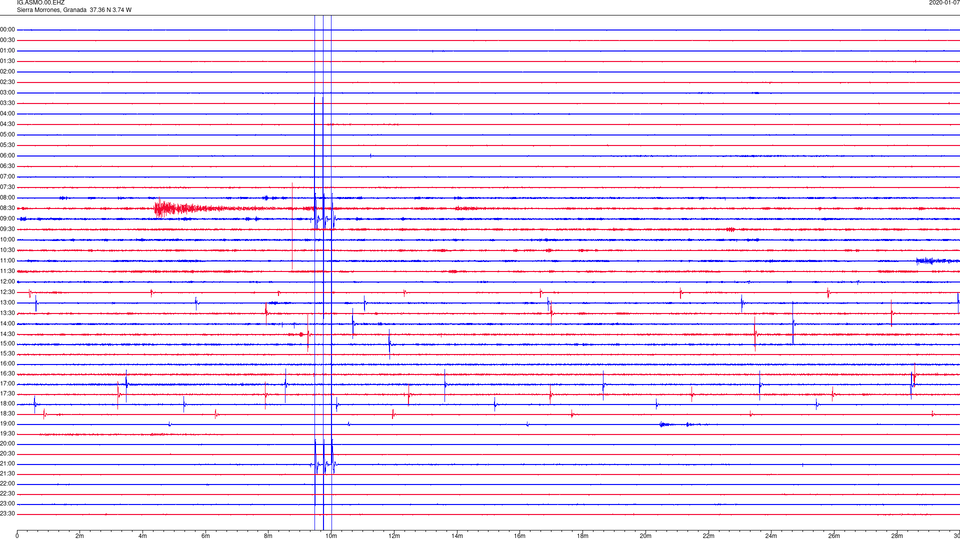960x540 pixels.
Task: Click the 01:00 row label
Action: (x=7, y=50)
